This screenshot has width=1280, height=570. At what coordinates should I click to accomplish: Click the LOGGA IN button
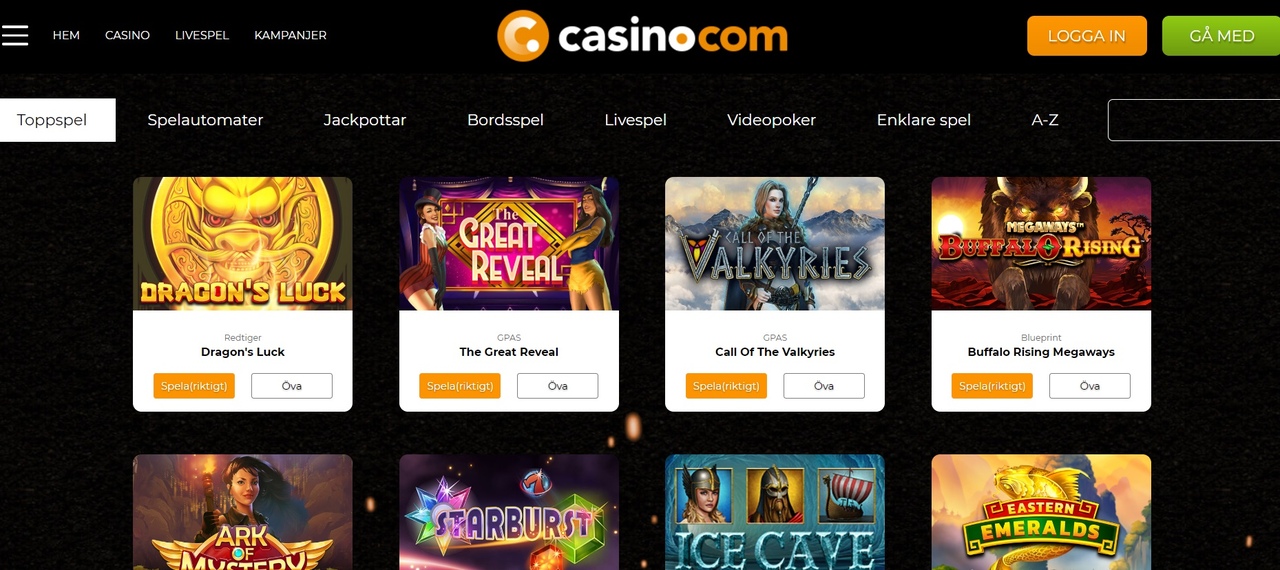1087,36
